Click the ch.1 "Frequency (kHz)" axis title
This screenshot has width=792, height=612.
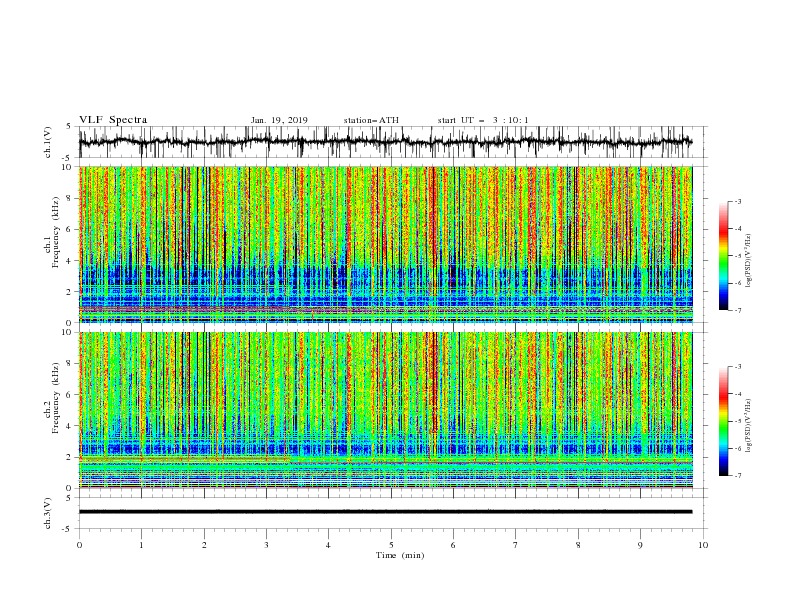click(x=55, y=232)
